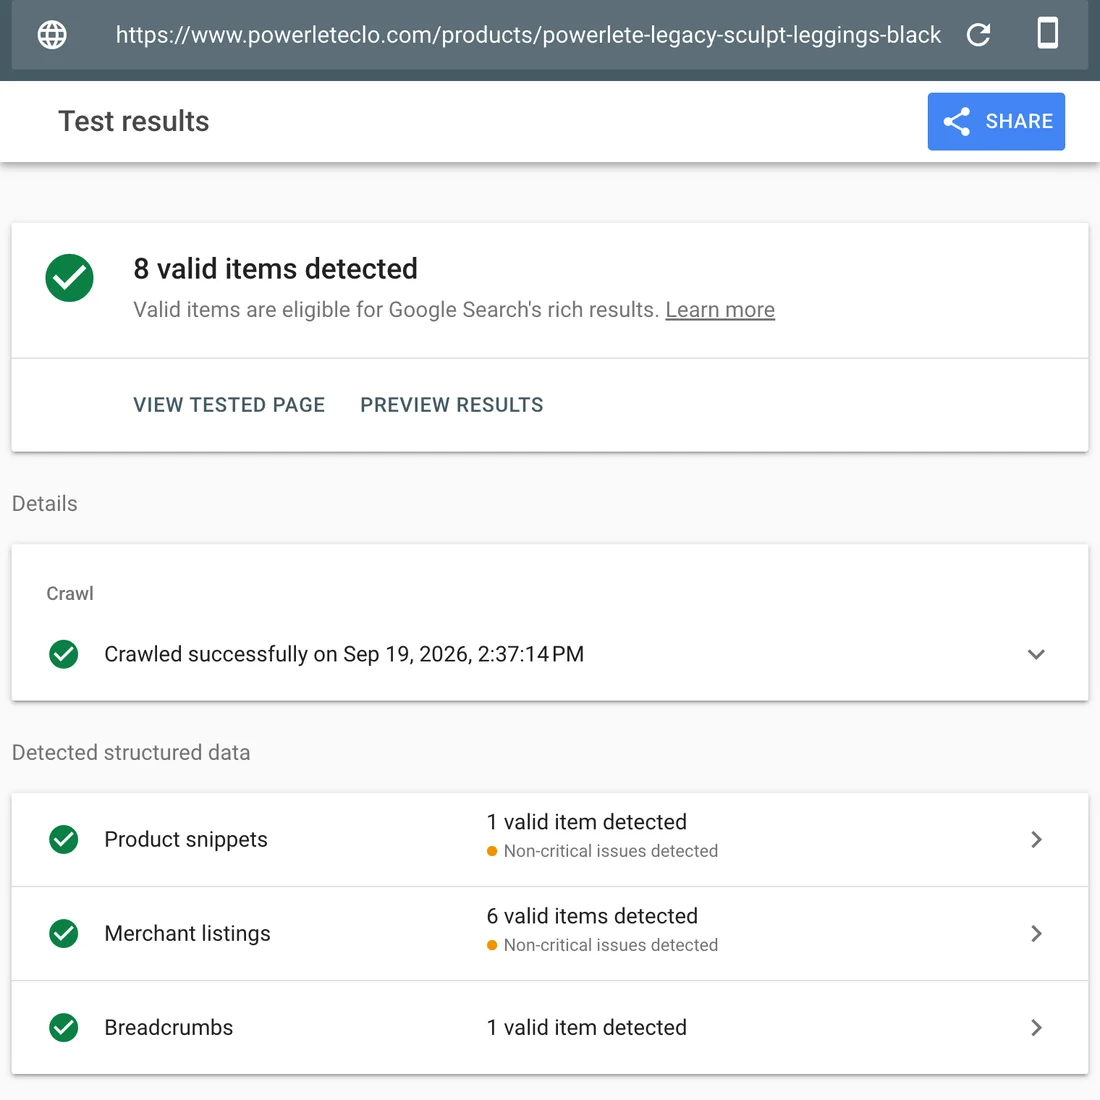Viewport: 1100px width, 1100px height.
Task: Open Merchant listings chevron arrow
Action: 1036,933
